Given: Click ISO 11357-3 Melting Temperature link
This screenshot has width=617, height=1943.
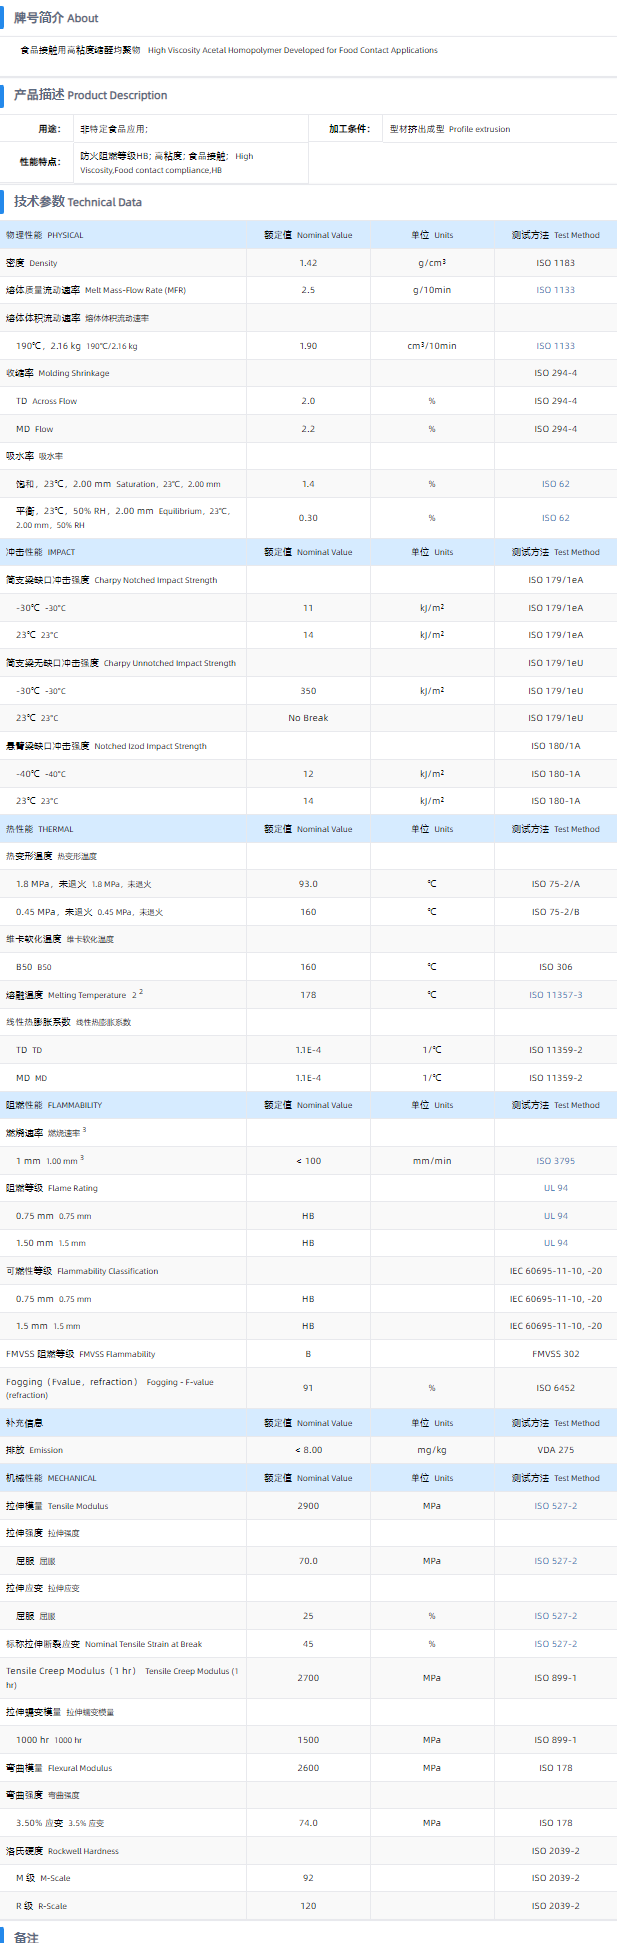Looking at the screenshot, I should pyautogui.click(x=555, y=995).
